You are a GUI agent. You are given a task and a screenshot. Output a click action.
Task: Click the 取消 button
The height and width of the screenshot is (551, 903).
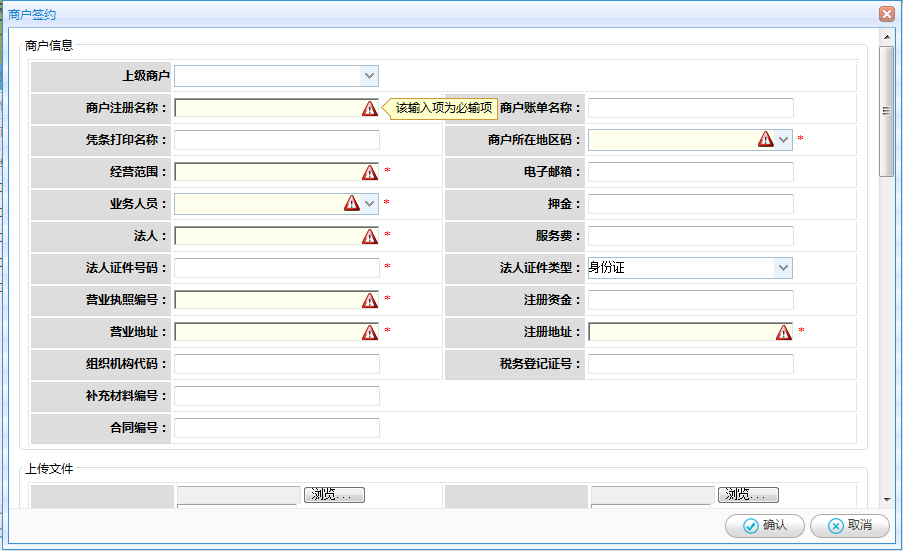tap(849, 526)
